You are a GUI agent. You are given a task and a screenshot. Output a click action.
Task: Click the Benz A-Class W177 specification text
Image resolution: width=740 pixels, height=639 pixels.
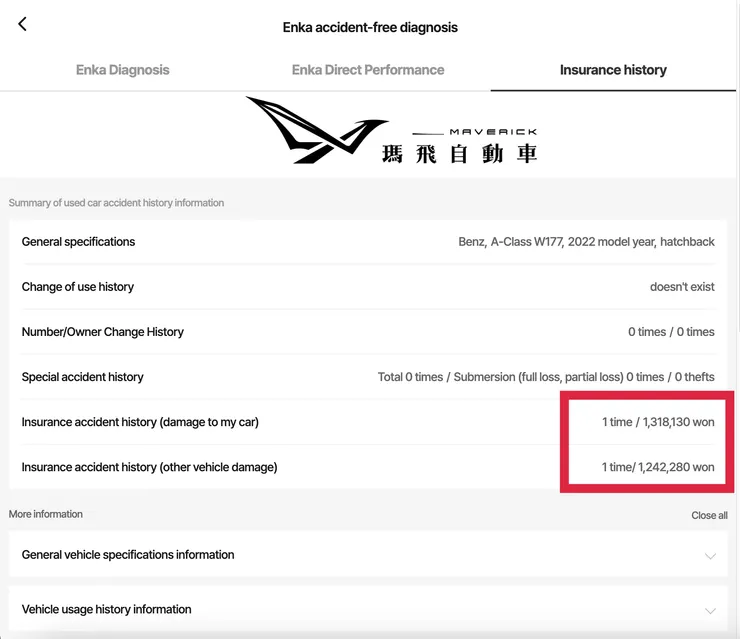click(x=586, y=242)
